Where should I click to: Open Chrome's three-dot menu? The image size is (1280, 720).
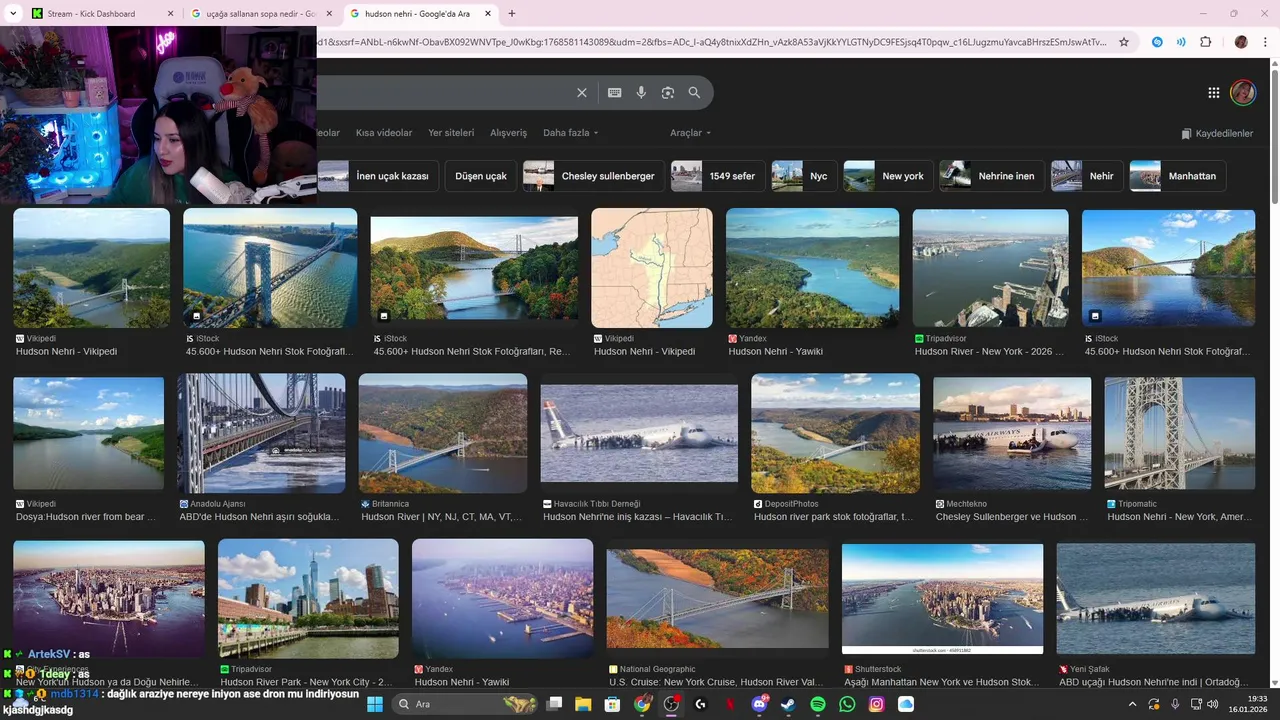(x=1264, y=42)
